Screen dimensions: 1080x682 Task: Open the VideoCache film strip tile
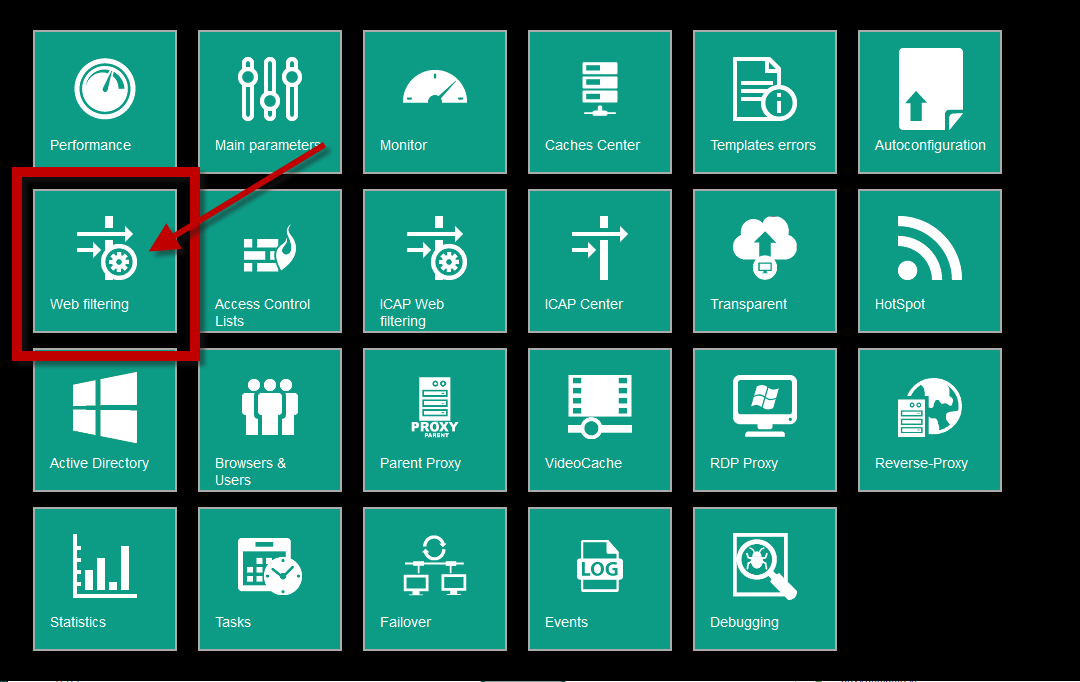(600, 420)
